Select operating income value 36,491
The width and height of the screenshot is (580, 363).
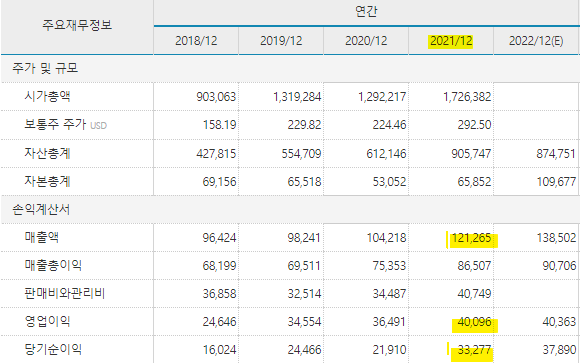389,322
